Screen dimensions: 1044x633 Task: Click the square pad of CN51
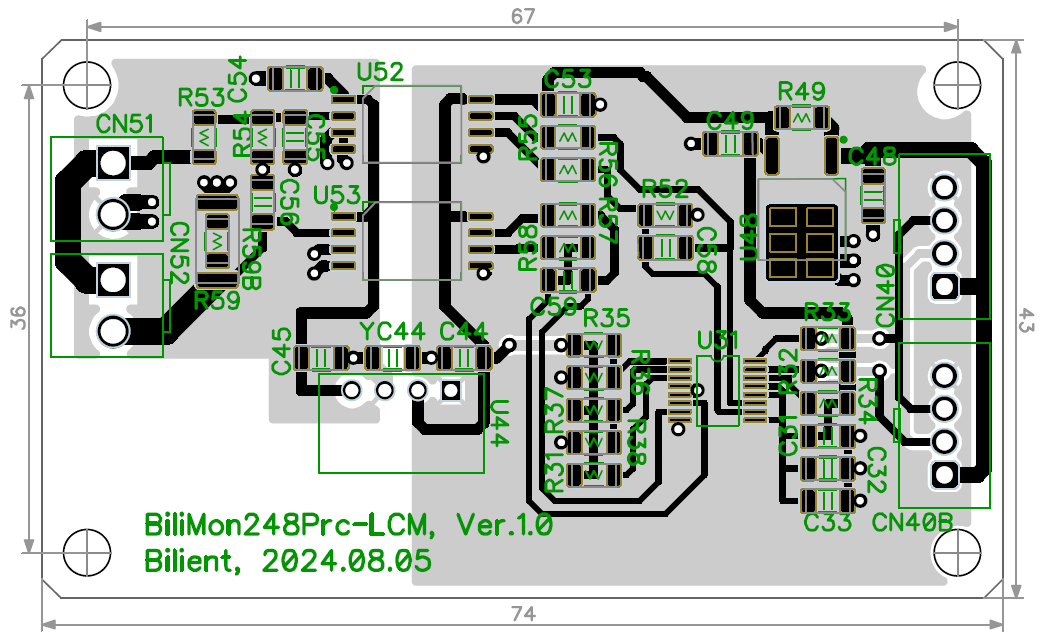113,162
